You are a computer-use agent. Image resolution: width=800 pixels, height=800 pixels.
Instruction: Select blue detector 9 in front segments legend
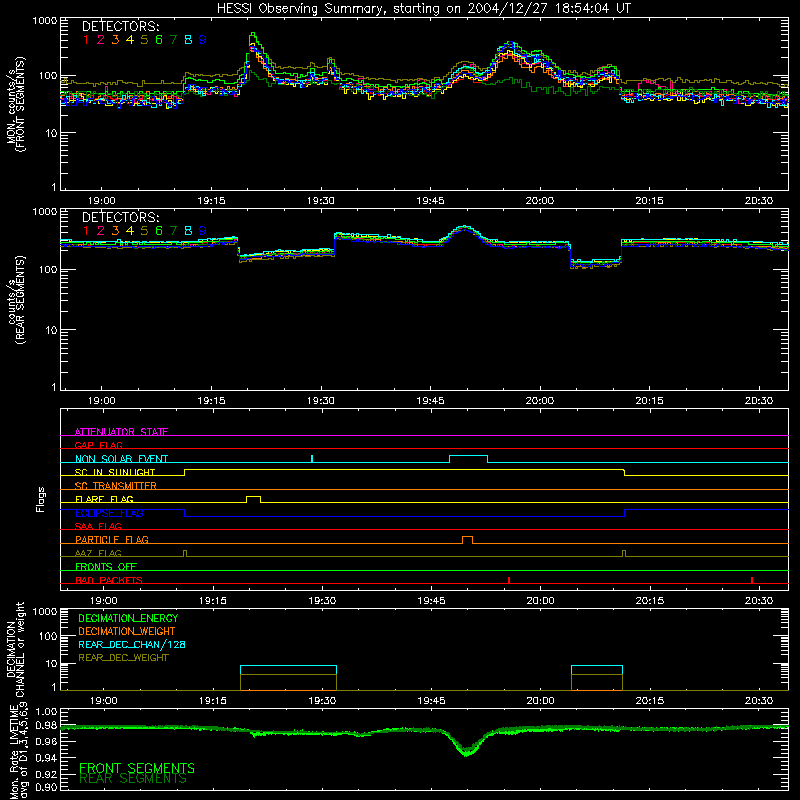(x=203, y=40)
